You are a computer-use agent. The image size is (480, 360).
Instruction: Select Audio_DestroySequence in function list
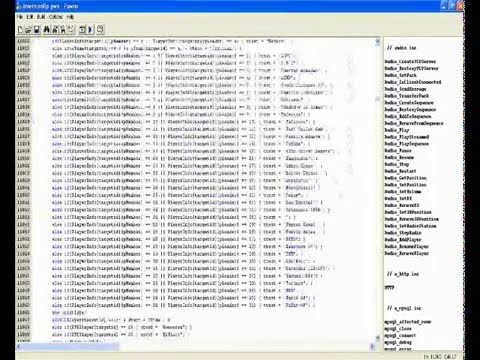(410, 109)
